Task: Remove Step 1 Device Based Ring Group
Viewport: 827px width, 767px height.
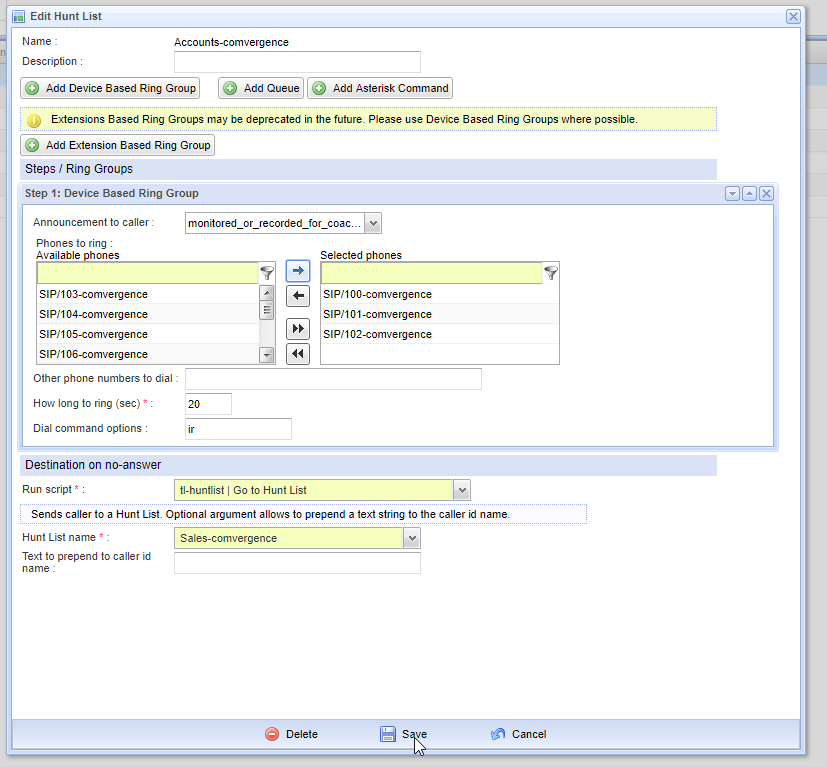Action: tap(766, 193)
